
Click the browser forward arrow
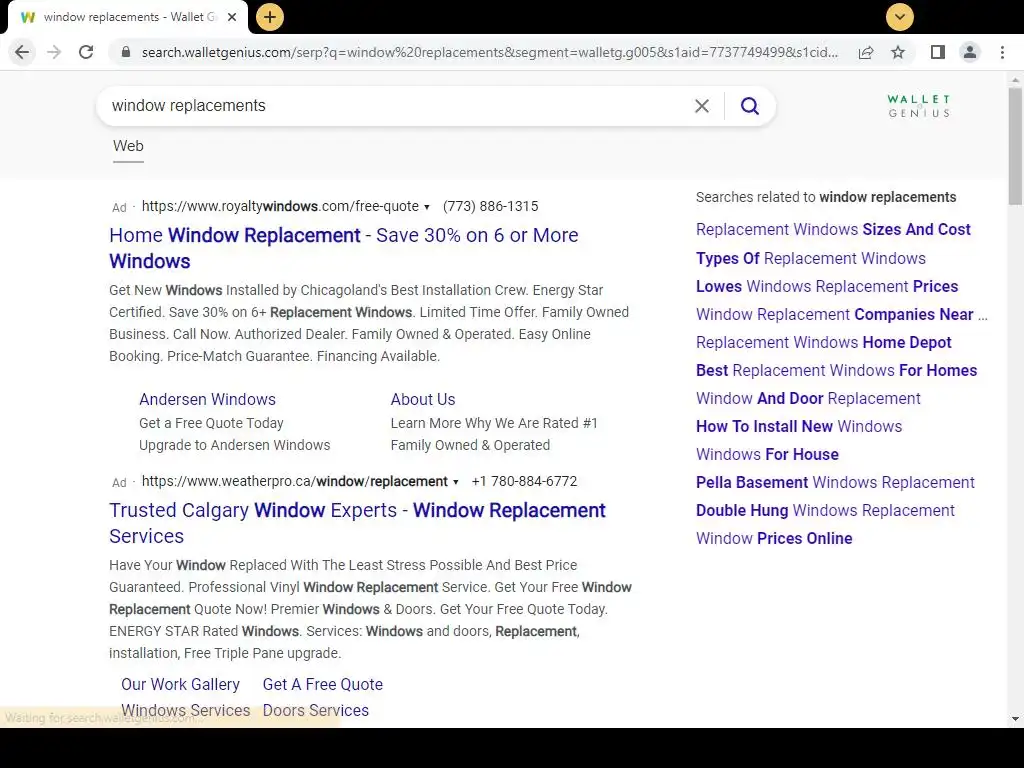pyautogui.click(x=54, y=52)
